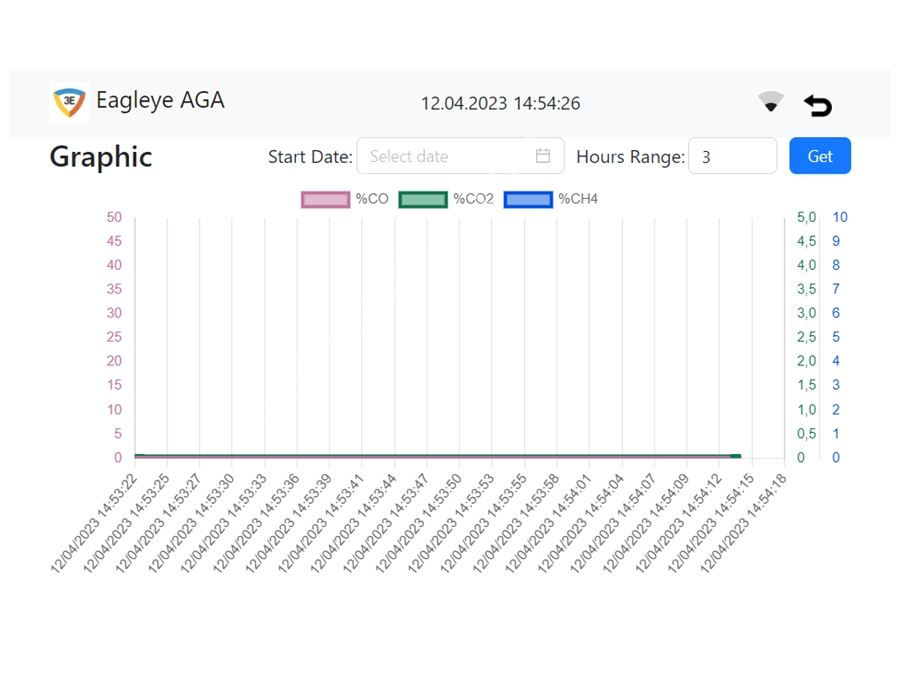
Task: Click the blue %CH4 legend color box
Action: (527, 199)
